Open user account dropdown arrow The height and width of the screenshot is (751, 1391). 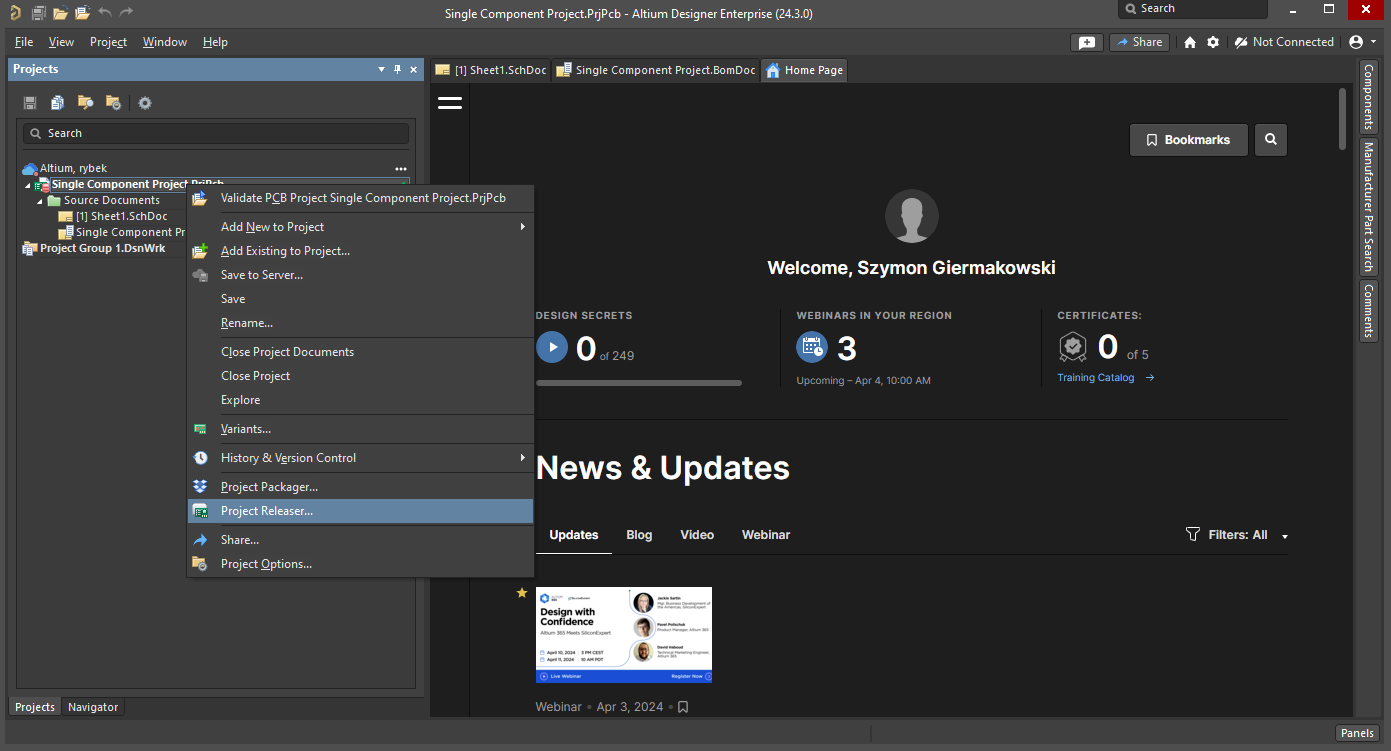1373,43
